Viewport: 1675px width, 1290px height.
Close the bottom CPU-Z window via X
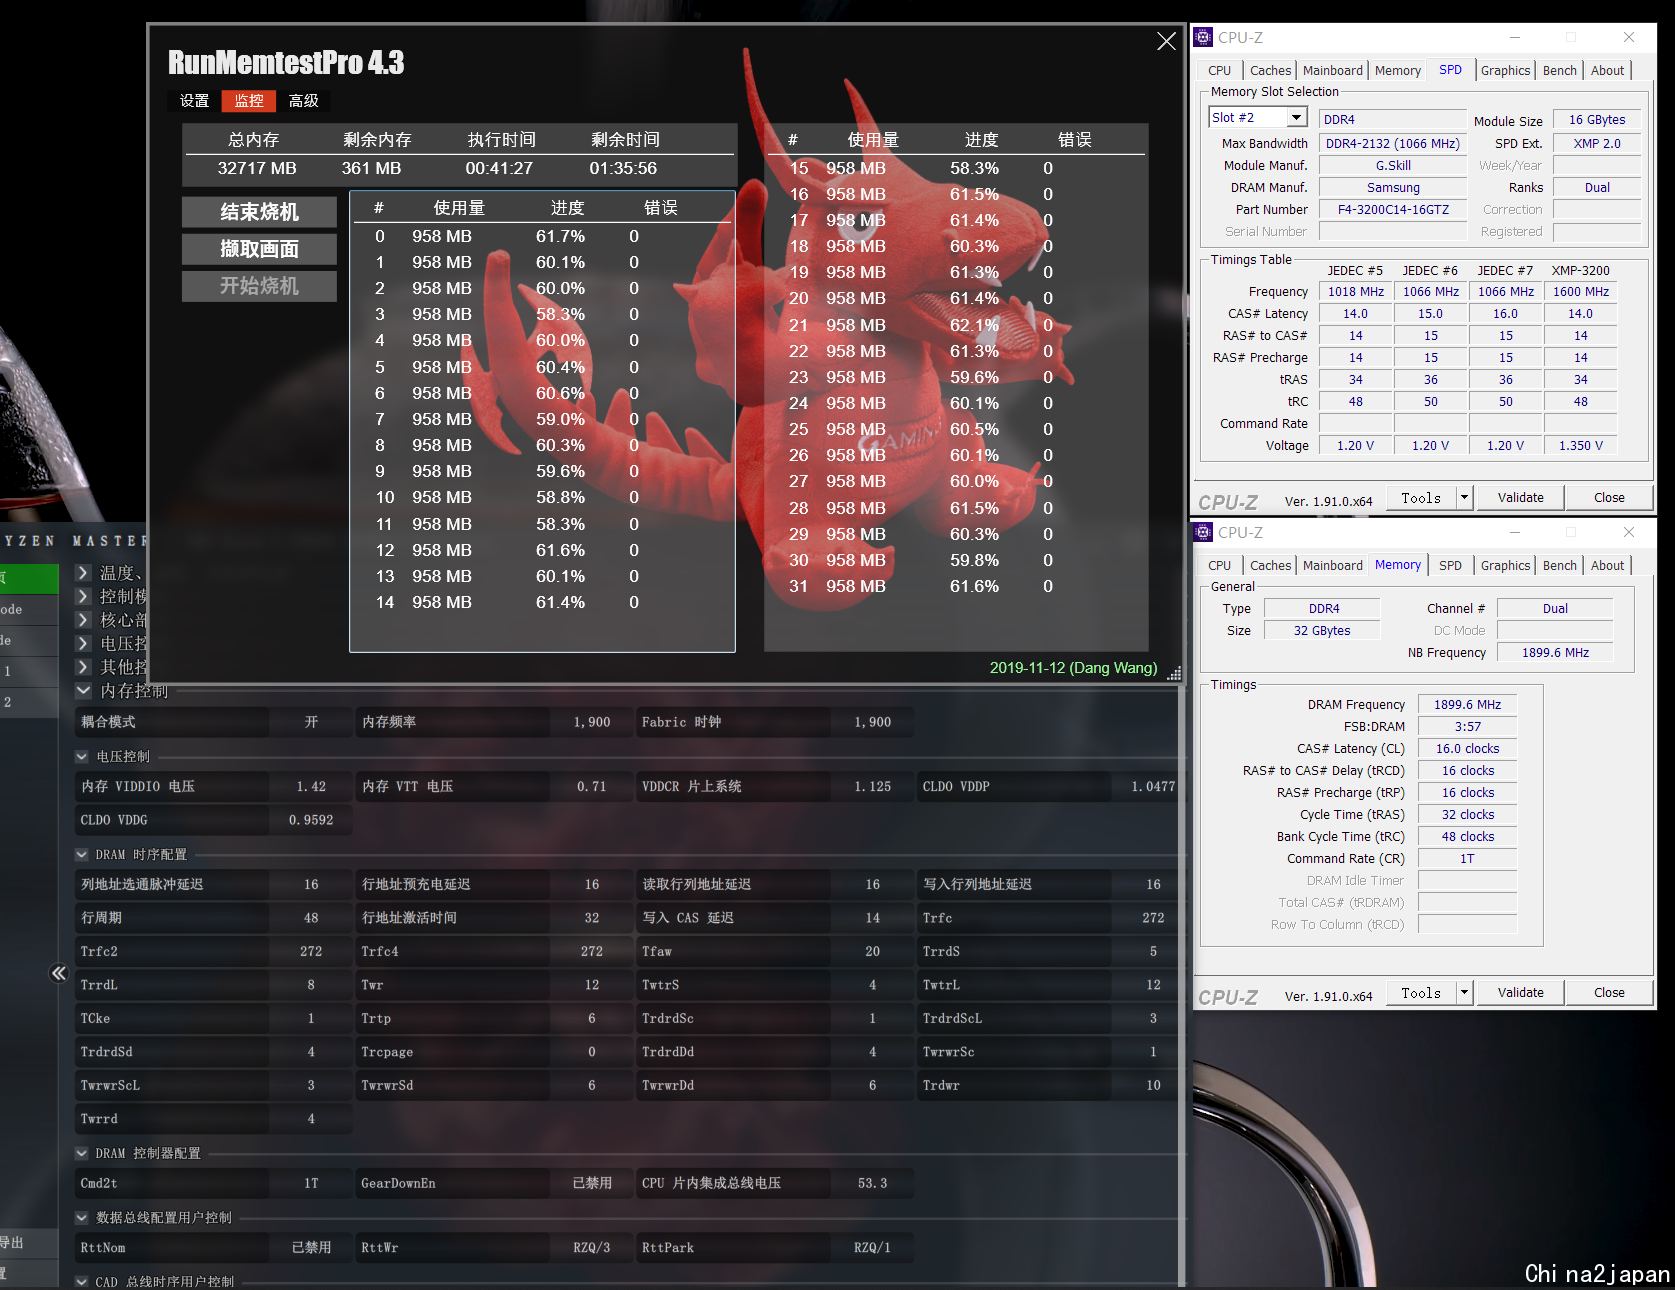[1629, 532]
